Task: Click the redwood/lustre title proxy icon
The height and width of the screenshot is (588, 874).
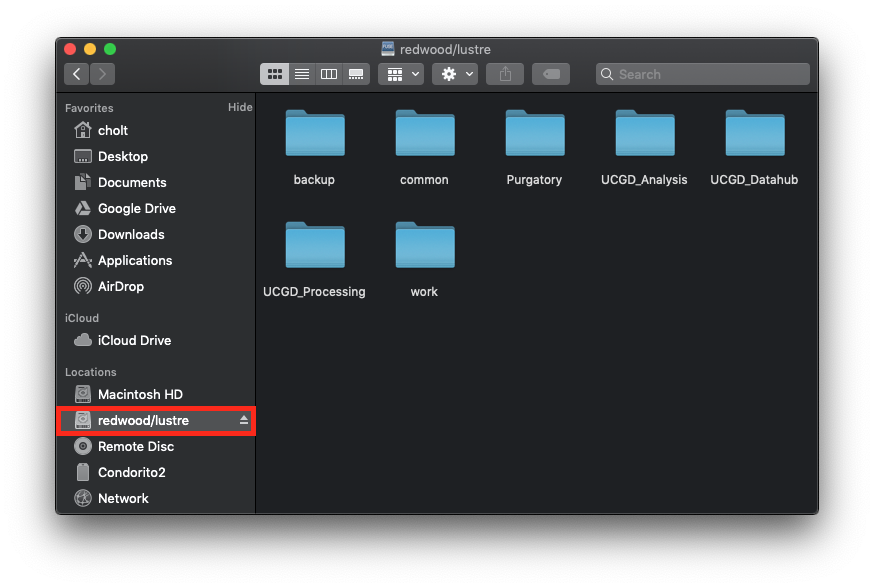Action: (388, 49)
